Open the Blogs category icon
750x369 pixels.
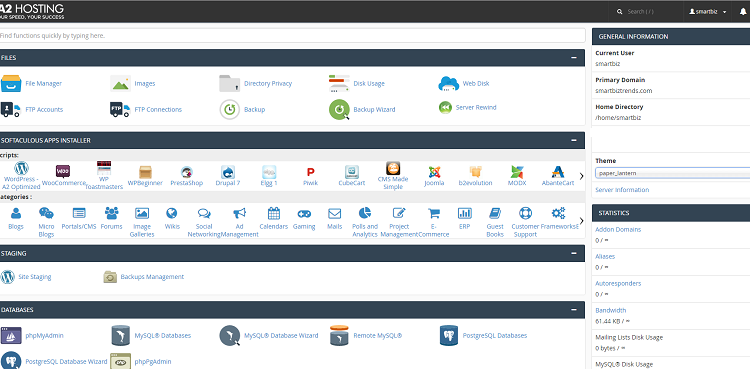point(16,213)
